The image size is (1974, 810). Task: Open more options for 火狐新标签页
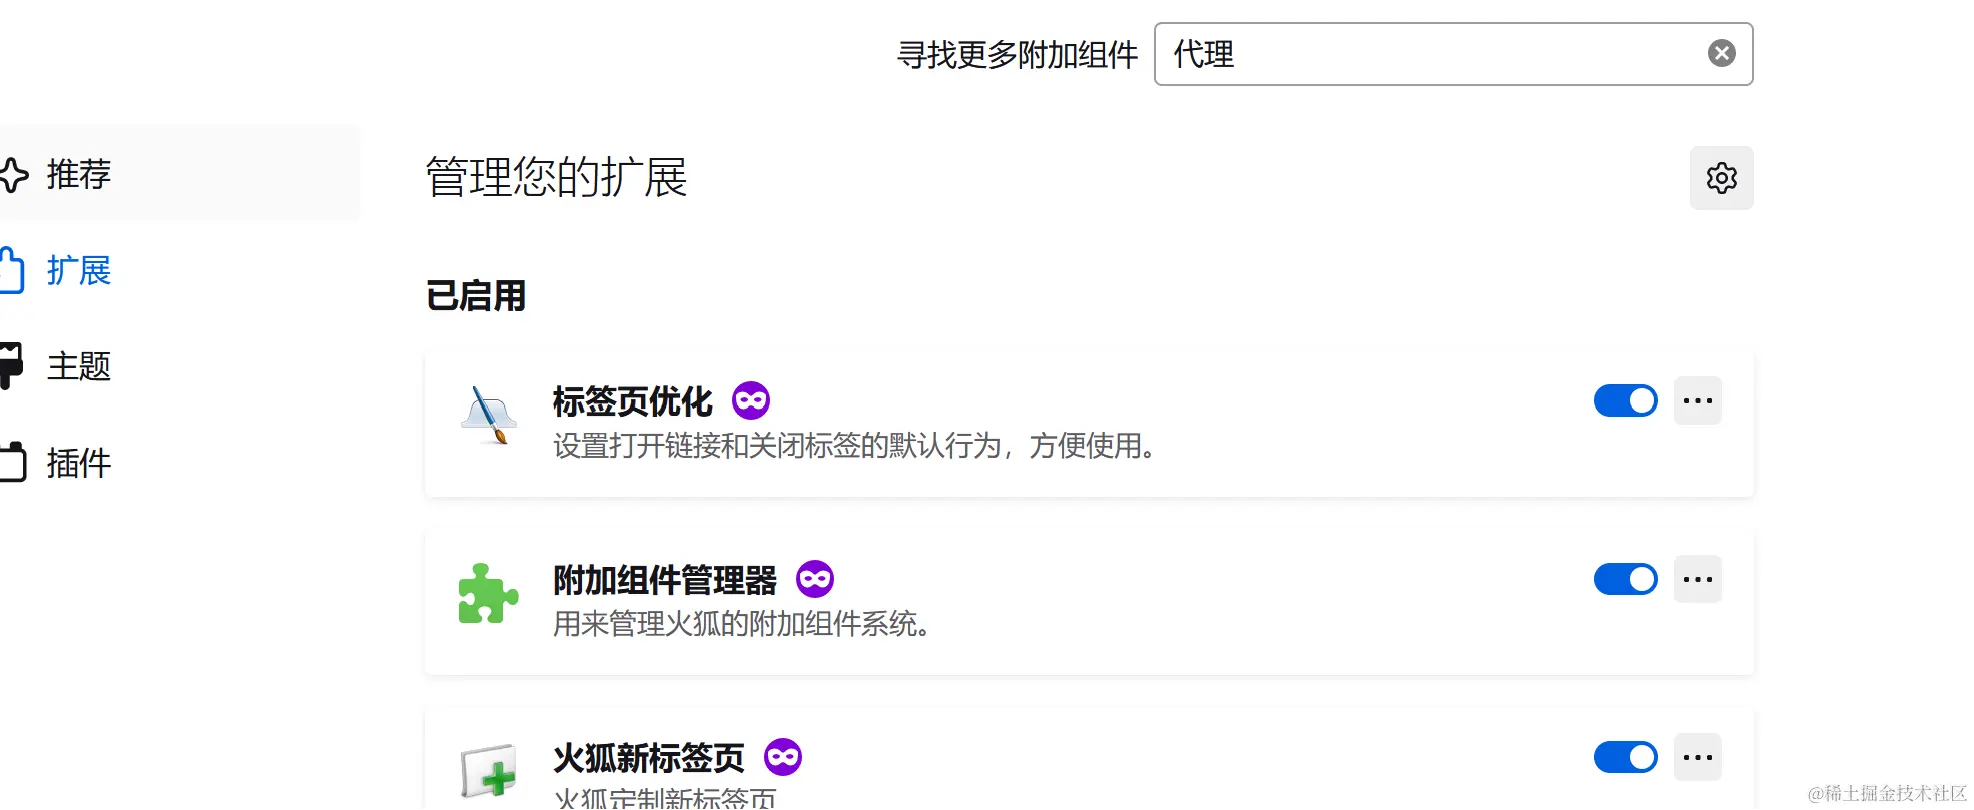coord(1697,757)
